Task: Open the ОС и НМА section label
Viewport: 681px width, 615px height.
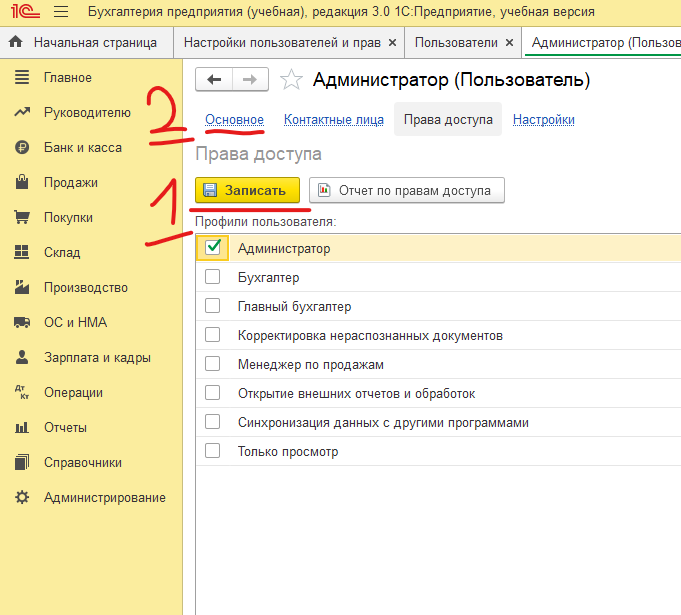Action: click(x=76, y=322)
